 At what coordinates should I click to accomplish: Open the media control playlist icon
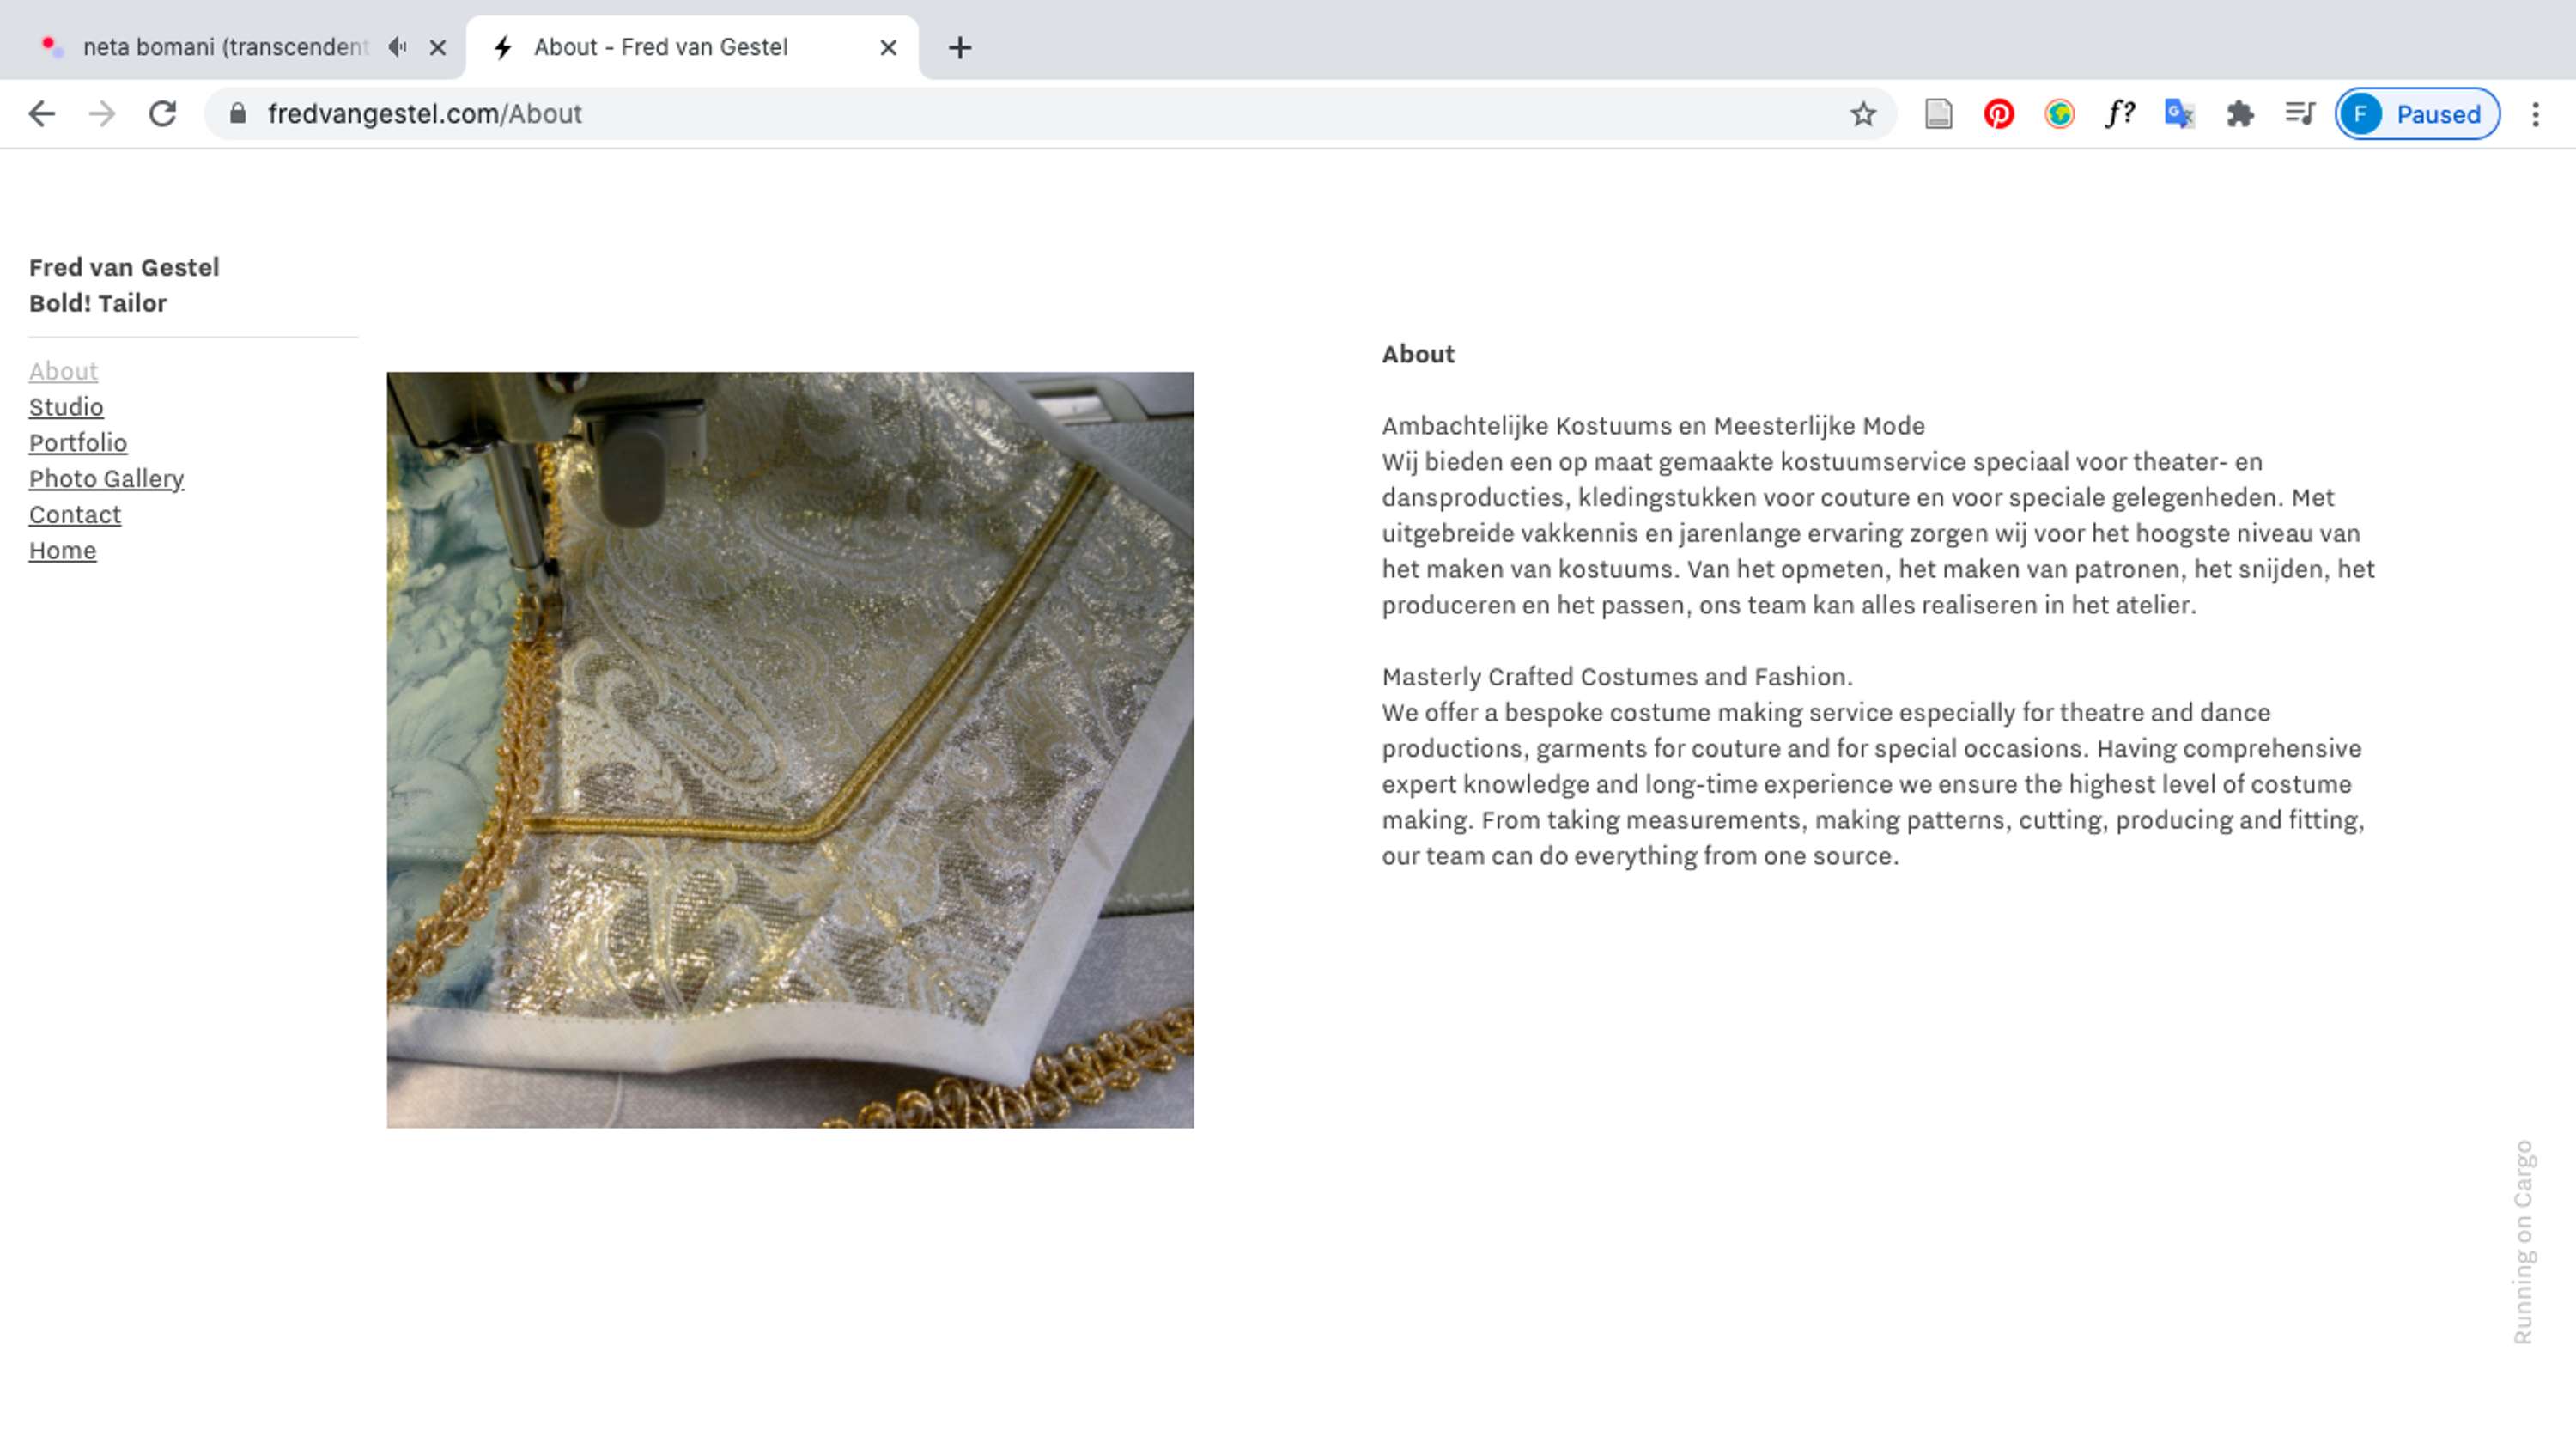[2300, 114]
